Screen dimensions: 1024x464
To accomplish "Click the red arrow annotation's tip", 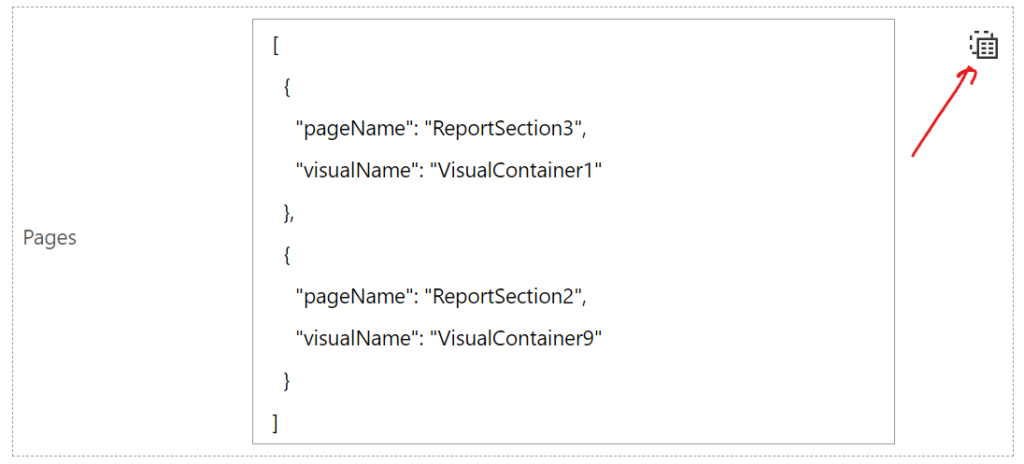I will point(974,69).
